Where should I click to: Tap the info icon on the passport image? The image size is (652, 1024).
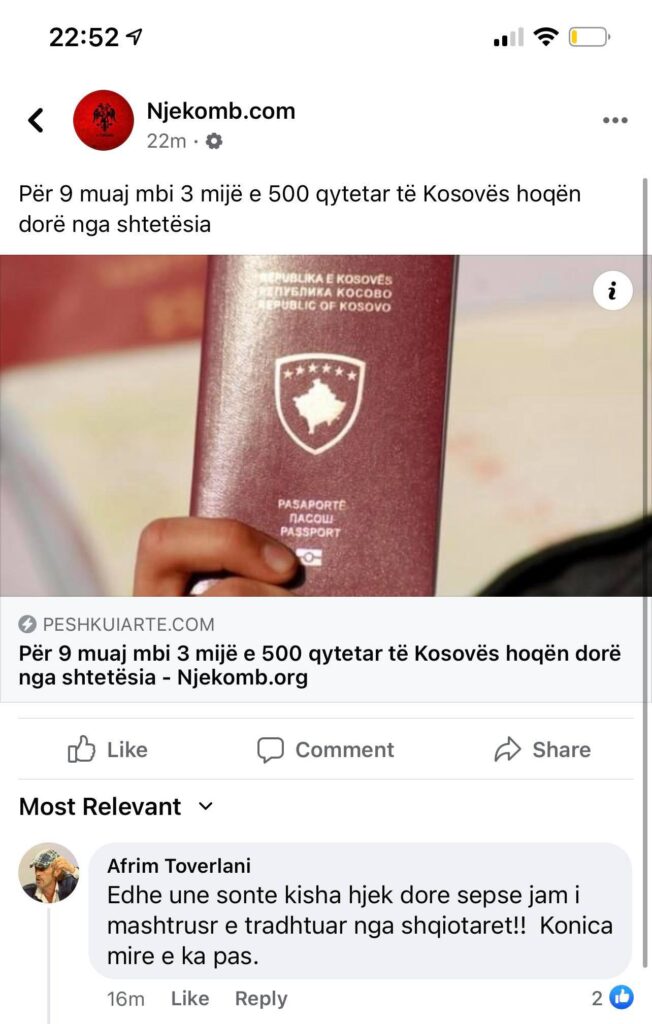[x=612, y=291]
